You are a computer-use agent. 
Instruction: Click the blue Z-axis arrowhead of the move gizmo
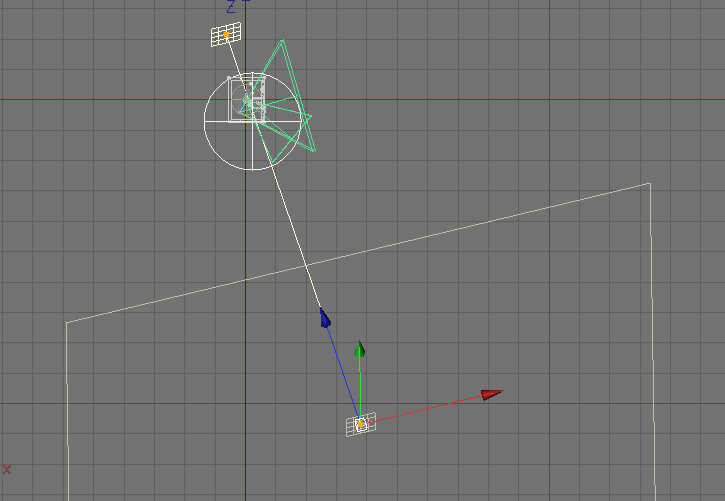pos(325,318)
